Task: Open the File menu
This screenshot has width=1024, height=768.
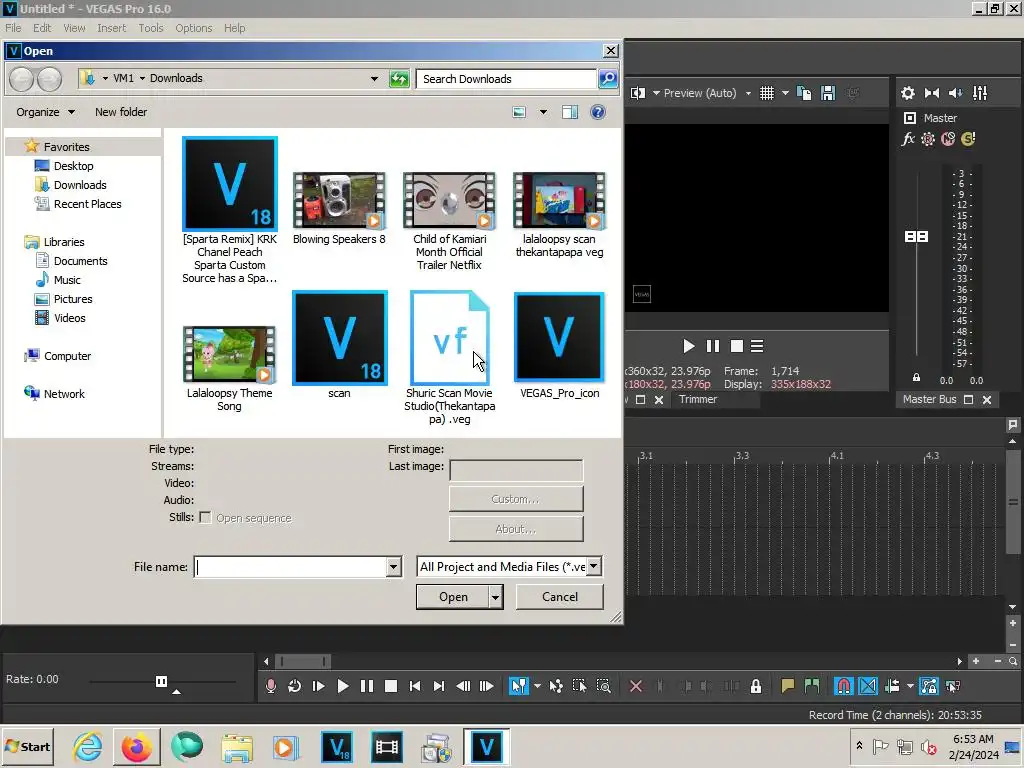Action: pyautogui.click(x=13, y=28)
